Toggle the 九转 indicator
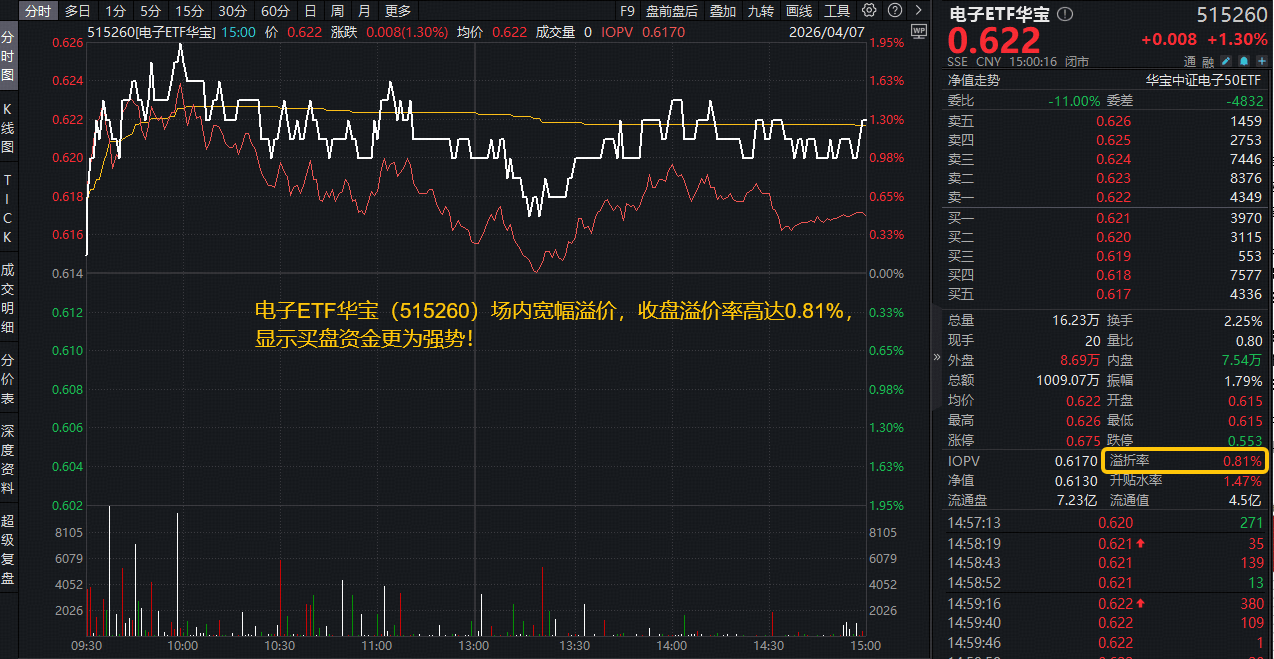 [x=761, y=11]
